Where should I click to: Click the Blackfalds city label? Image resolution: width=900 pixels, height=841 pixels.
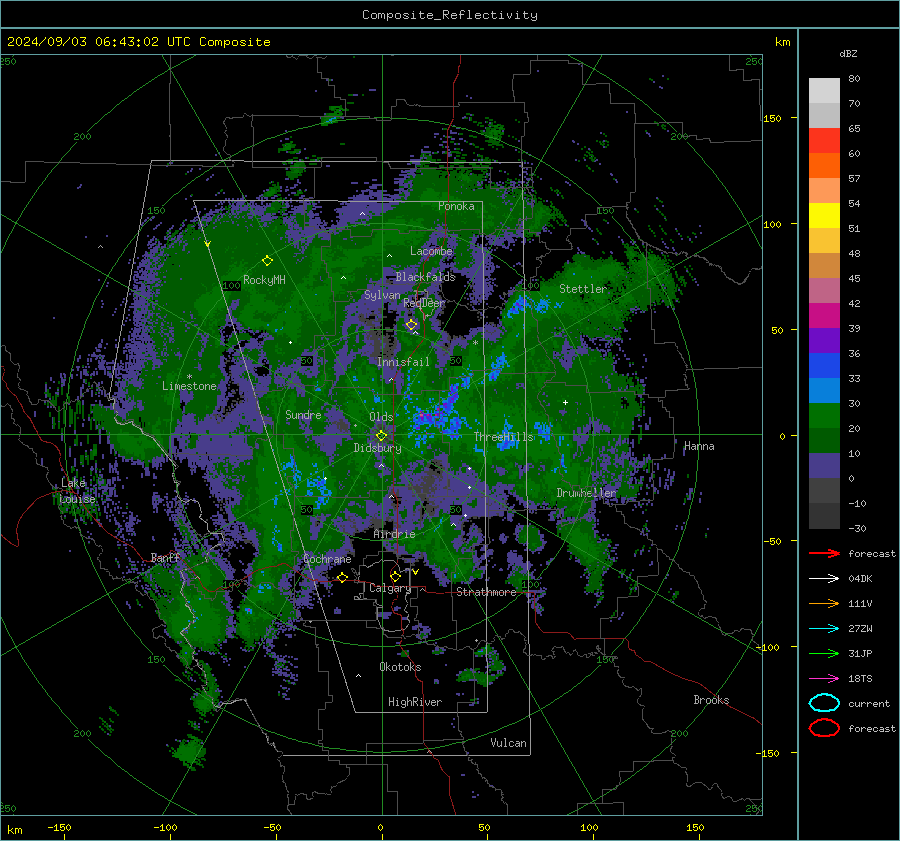425,277
